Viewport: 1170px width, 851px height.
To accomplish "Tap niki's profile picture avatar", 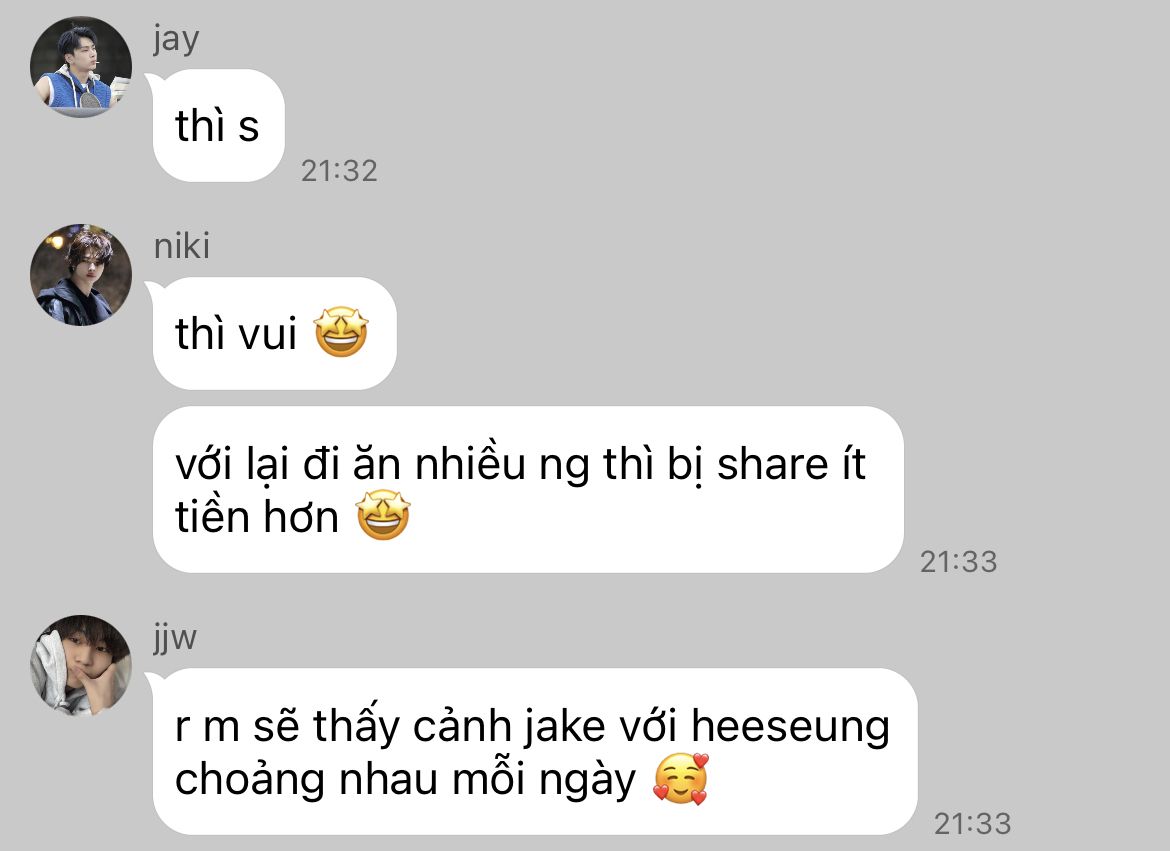I will click(x=81, y=275).
